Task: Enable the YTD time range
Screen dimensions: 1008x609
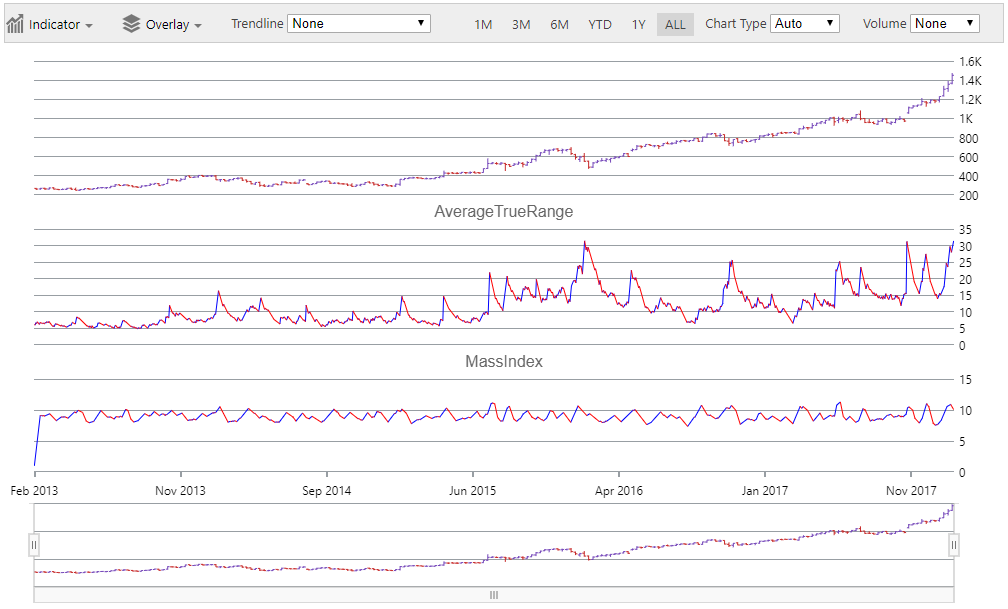Action: pos(600,24)
